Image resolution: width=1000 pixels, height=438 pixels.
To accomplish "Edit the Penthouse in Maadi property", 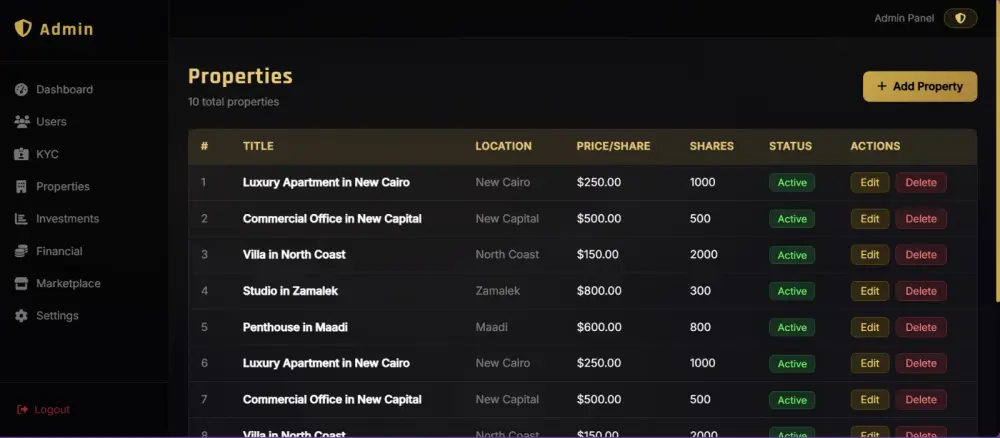I will pos(869,327).
